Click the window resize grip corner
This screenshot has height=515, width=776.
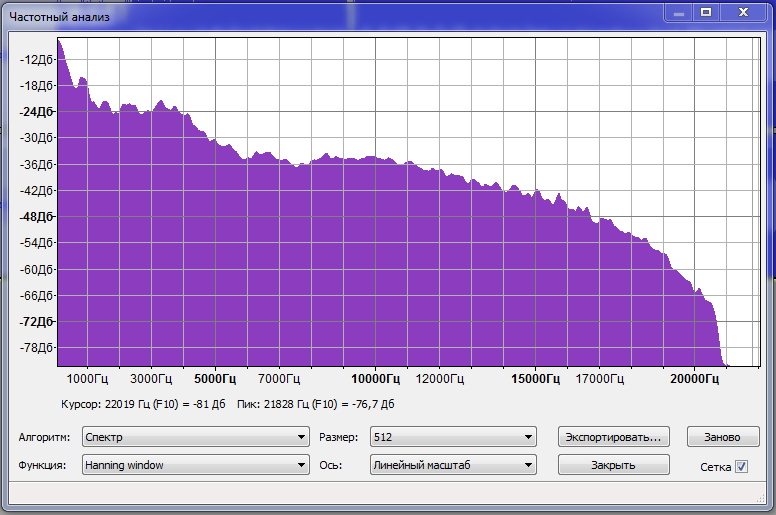coord(761,499)
